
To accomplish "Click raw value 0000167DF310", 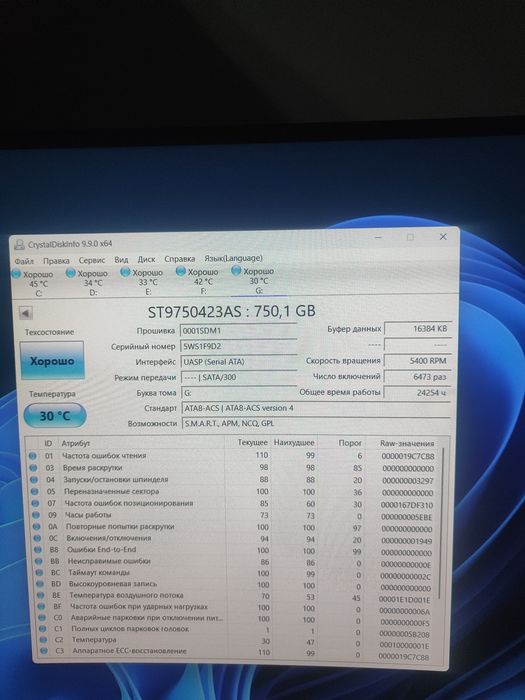I will point(407,505).
